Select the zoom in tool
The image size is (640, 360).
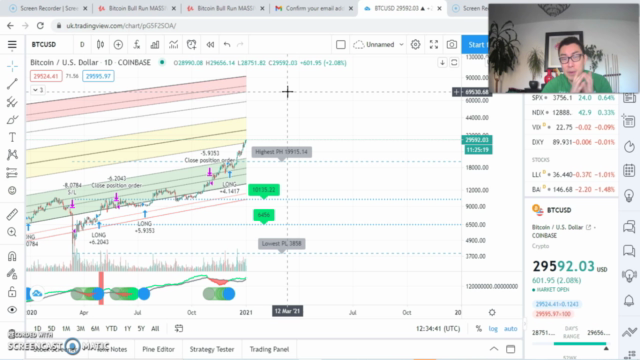tap(12, 232)
